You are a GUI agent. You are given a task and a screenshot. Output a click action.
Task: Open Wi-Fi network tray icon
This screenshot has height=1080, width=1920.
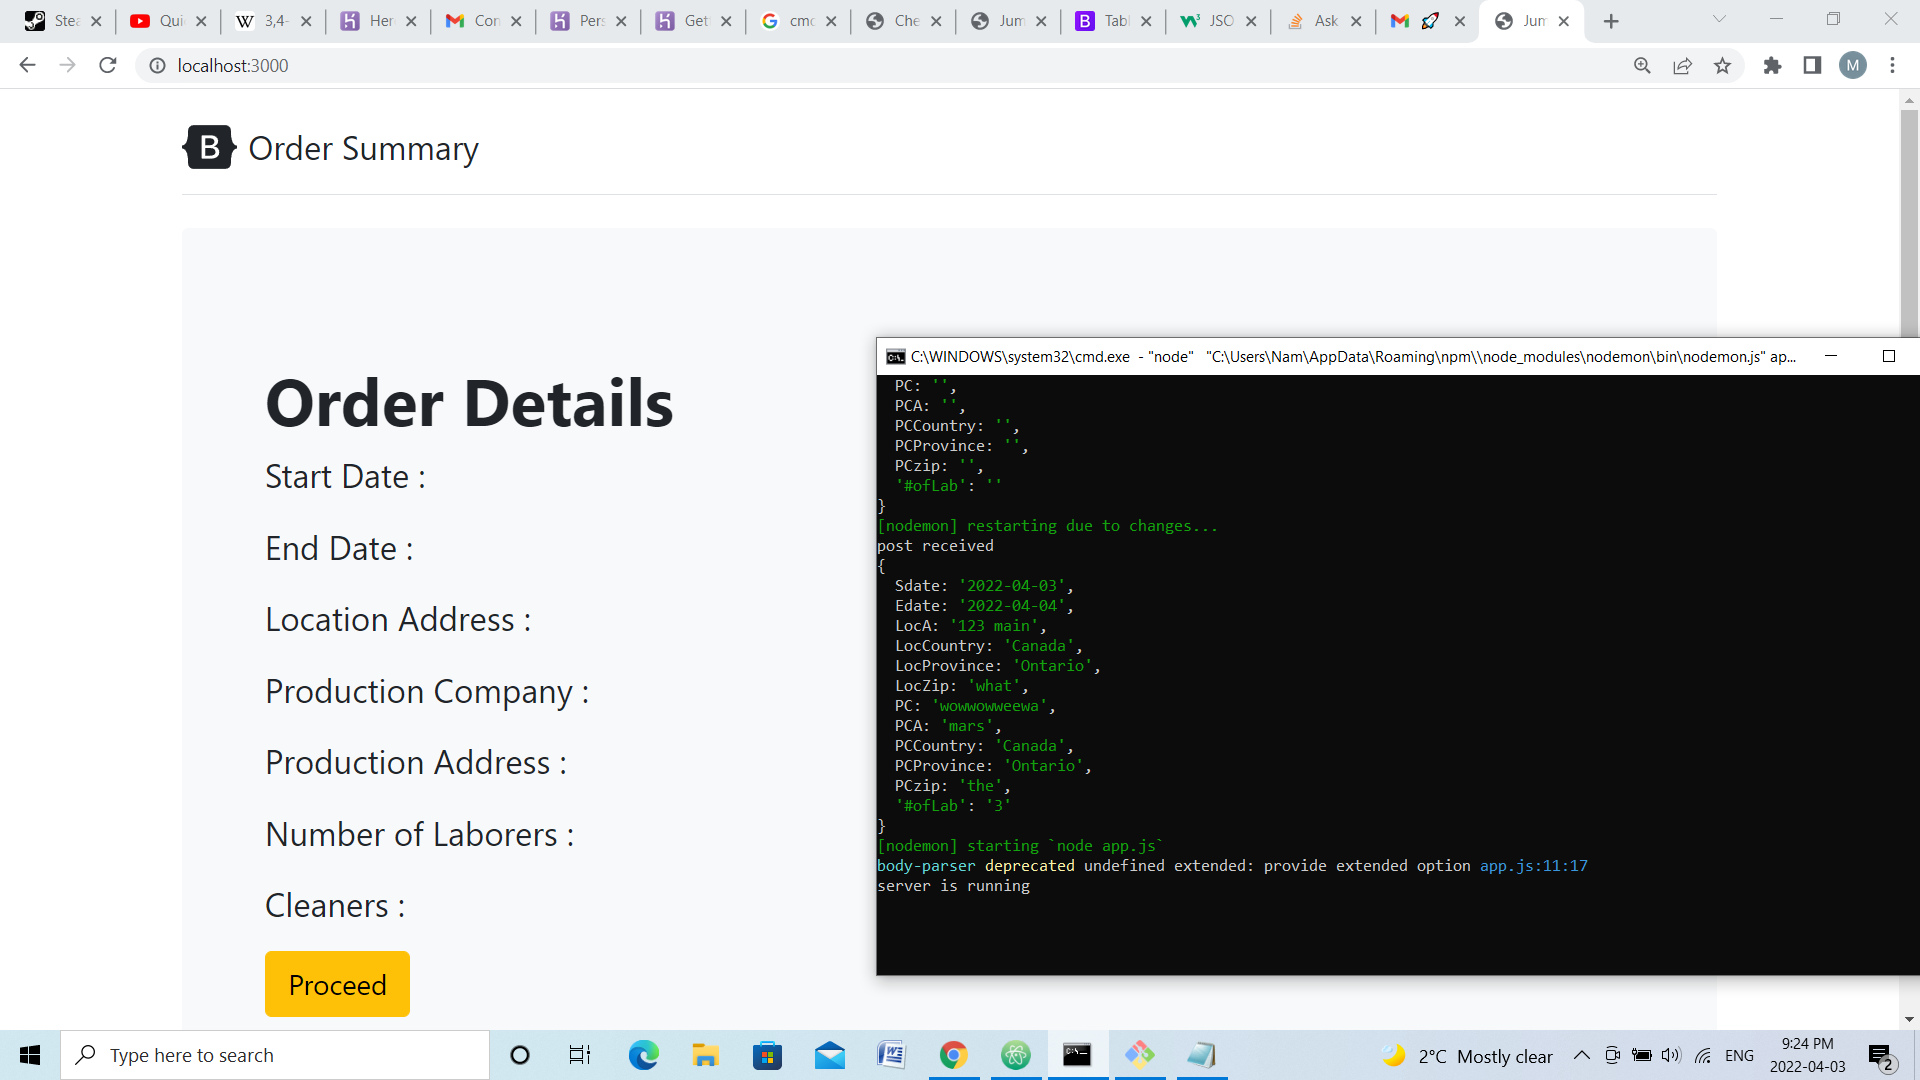click(x=1703, y=1055)
